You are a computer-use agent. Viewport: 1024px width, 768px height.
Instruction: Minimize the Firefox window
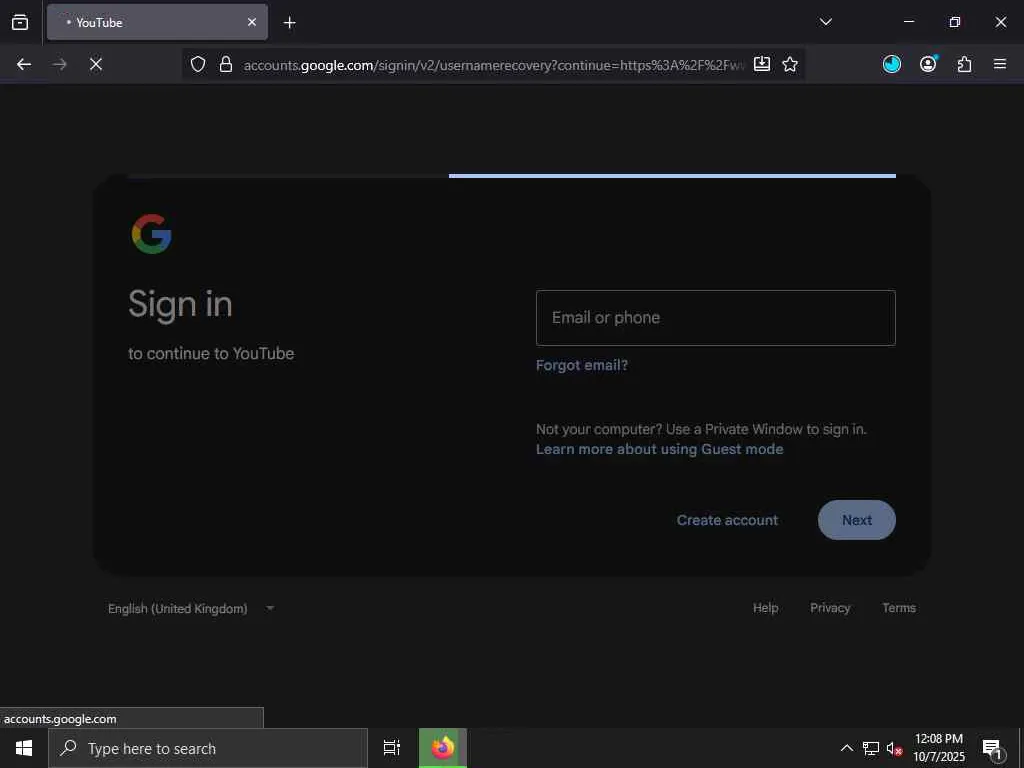[908, 22]
